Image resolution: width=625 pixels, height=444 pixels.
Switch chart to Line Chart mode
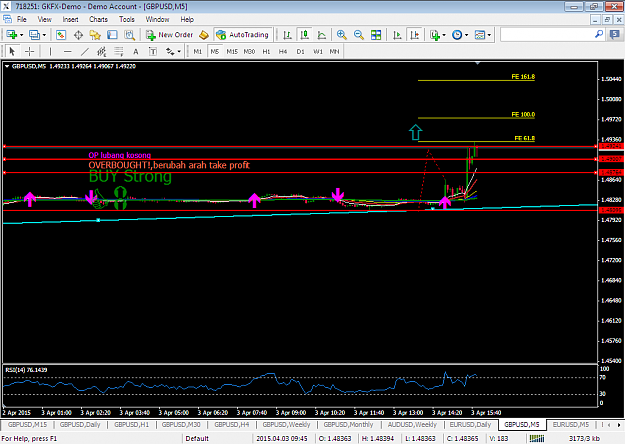click(x=322, y=35)
